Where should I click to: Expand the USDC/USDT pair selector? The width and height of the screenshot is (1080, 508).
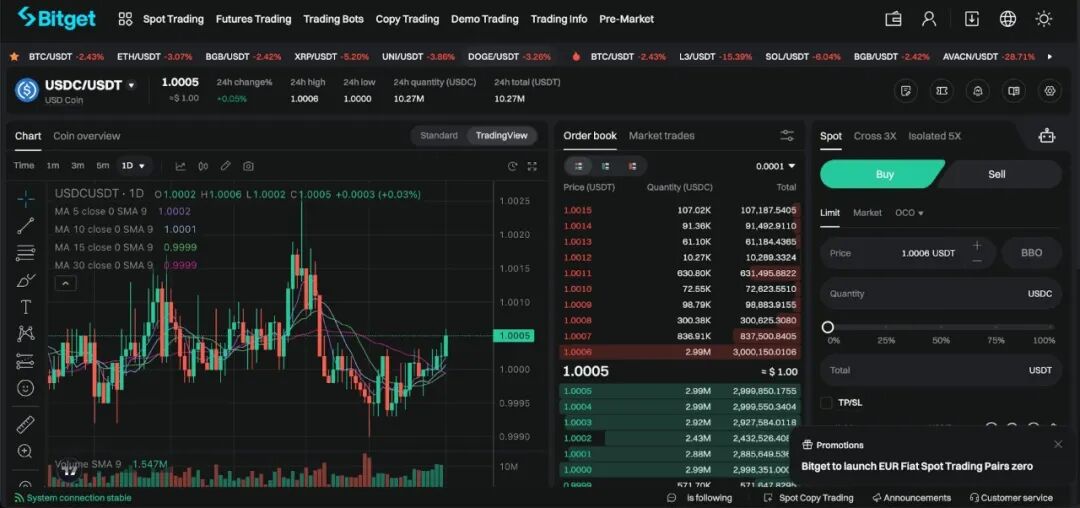(x=132, y=85)
